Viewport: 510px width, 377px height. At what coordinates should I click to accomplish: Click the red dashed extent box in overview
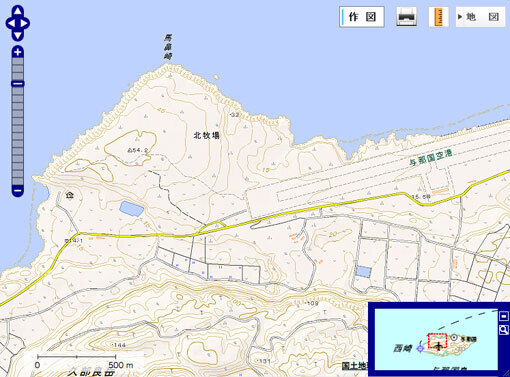point(437,341)
